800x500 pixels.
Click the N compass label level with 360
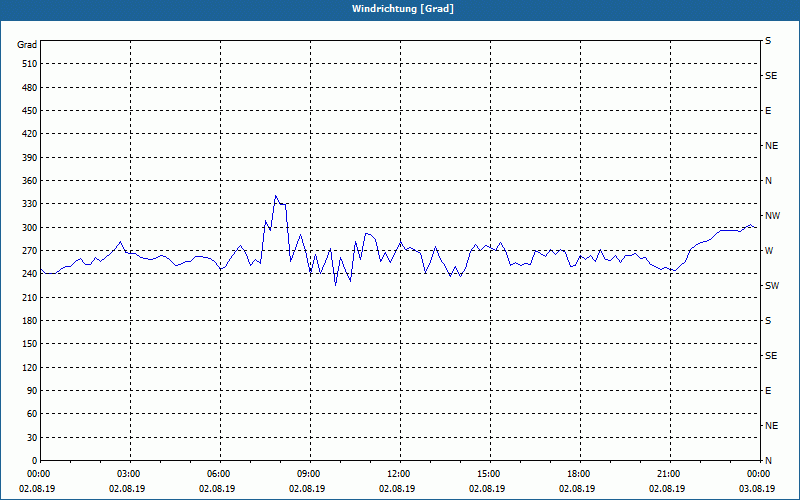768,181
